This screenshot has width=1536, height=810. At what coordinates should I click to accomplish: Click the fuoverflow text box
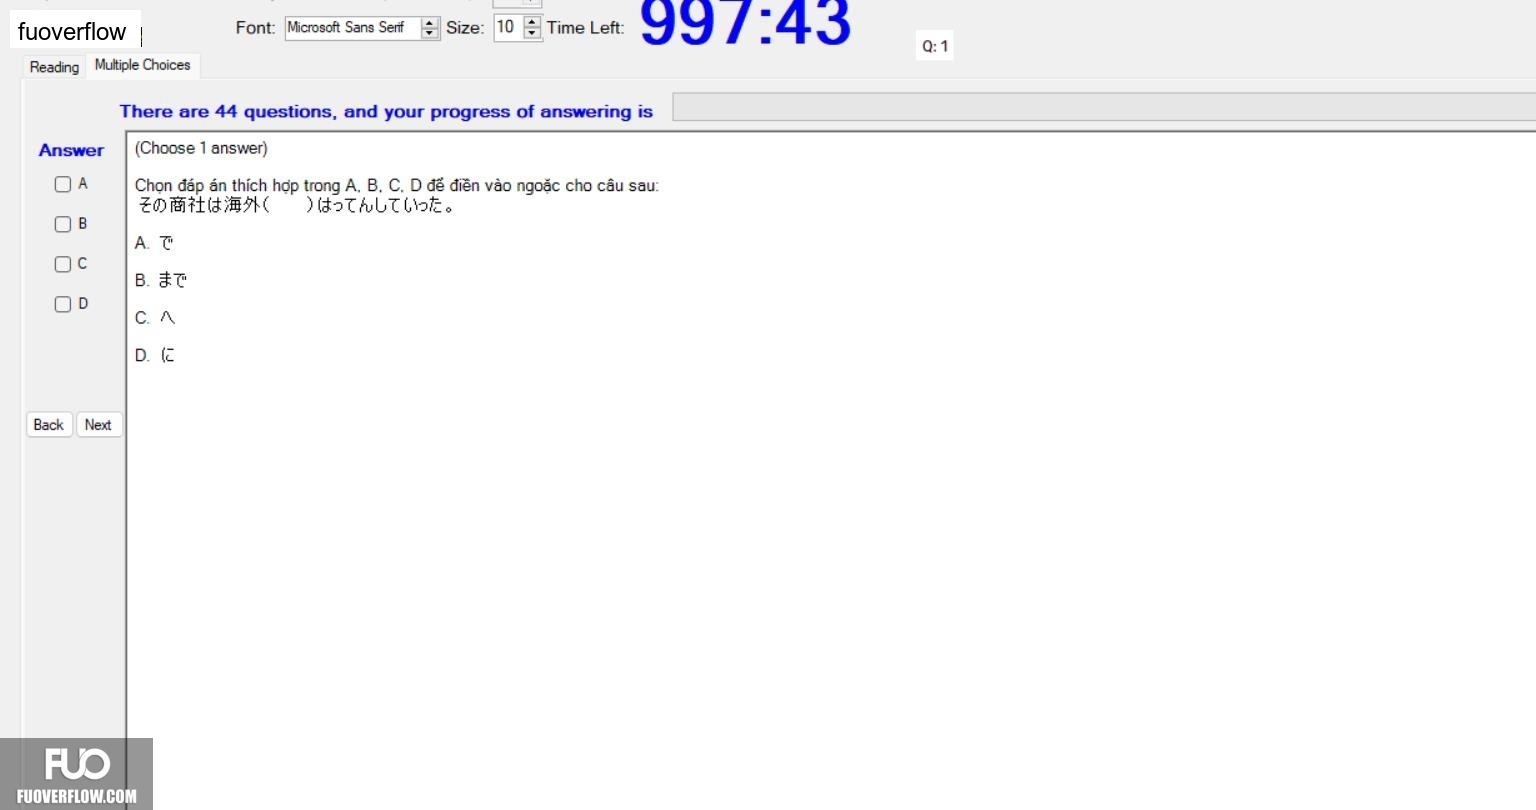tap(76, 31)
